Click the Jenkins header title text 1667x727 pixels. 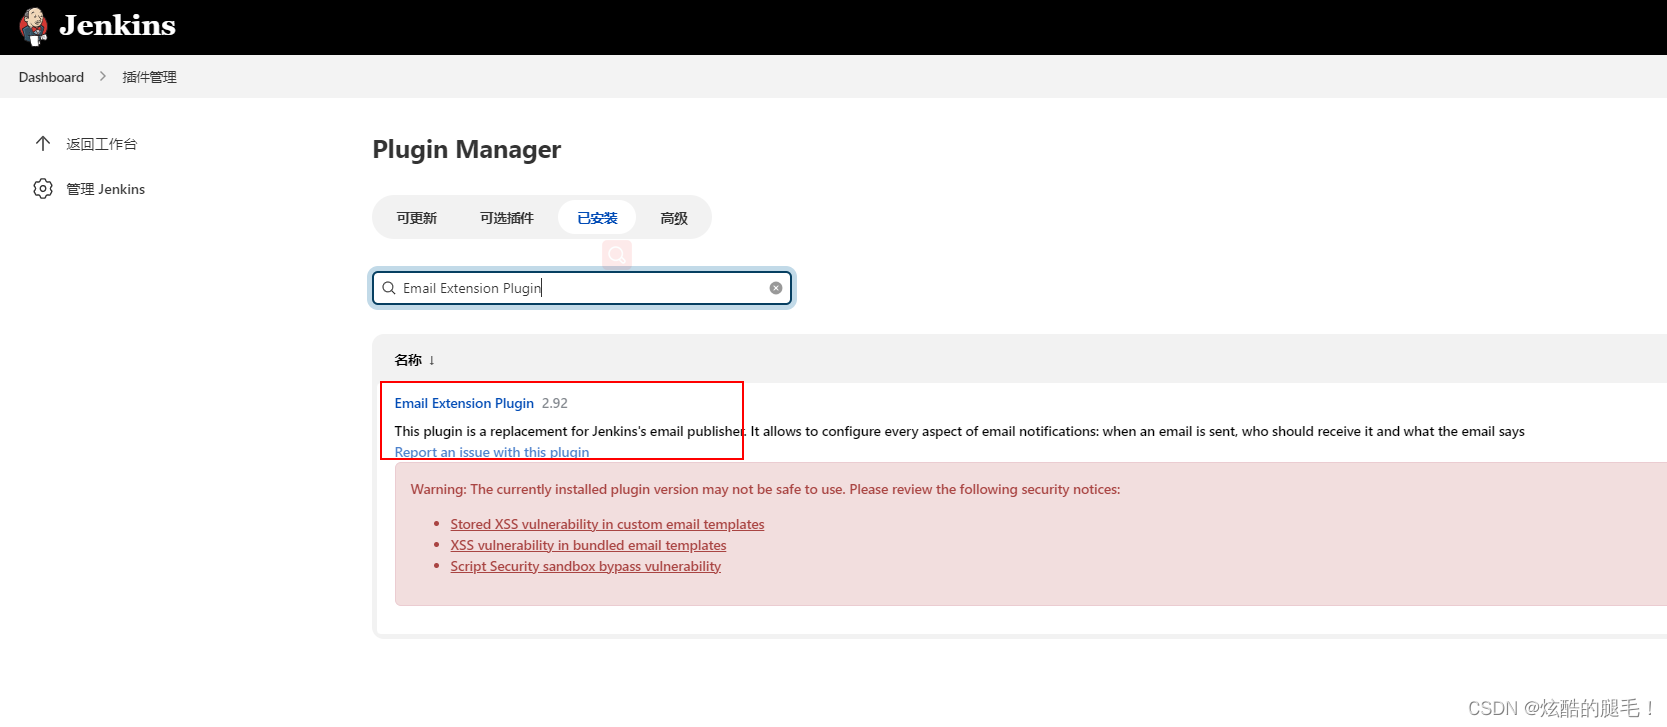[x=117, y=26]
